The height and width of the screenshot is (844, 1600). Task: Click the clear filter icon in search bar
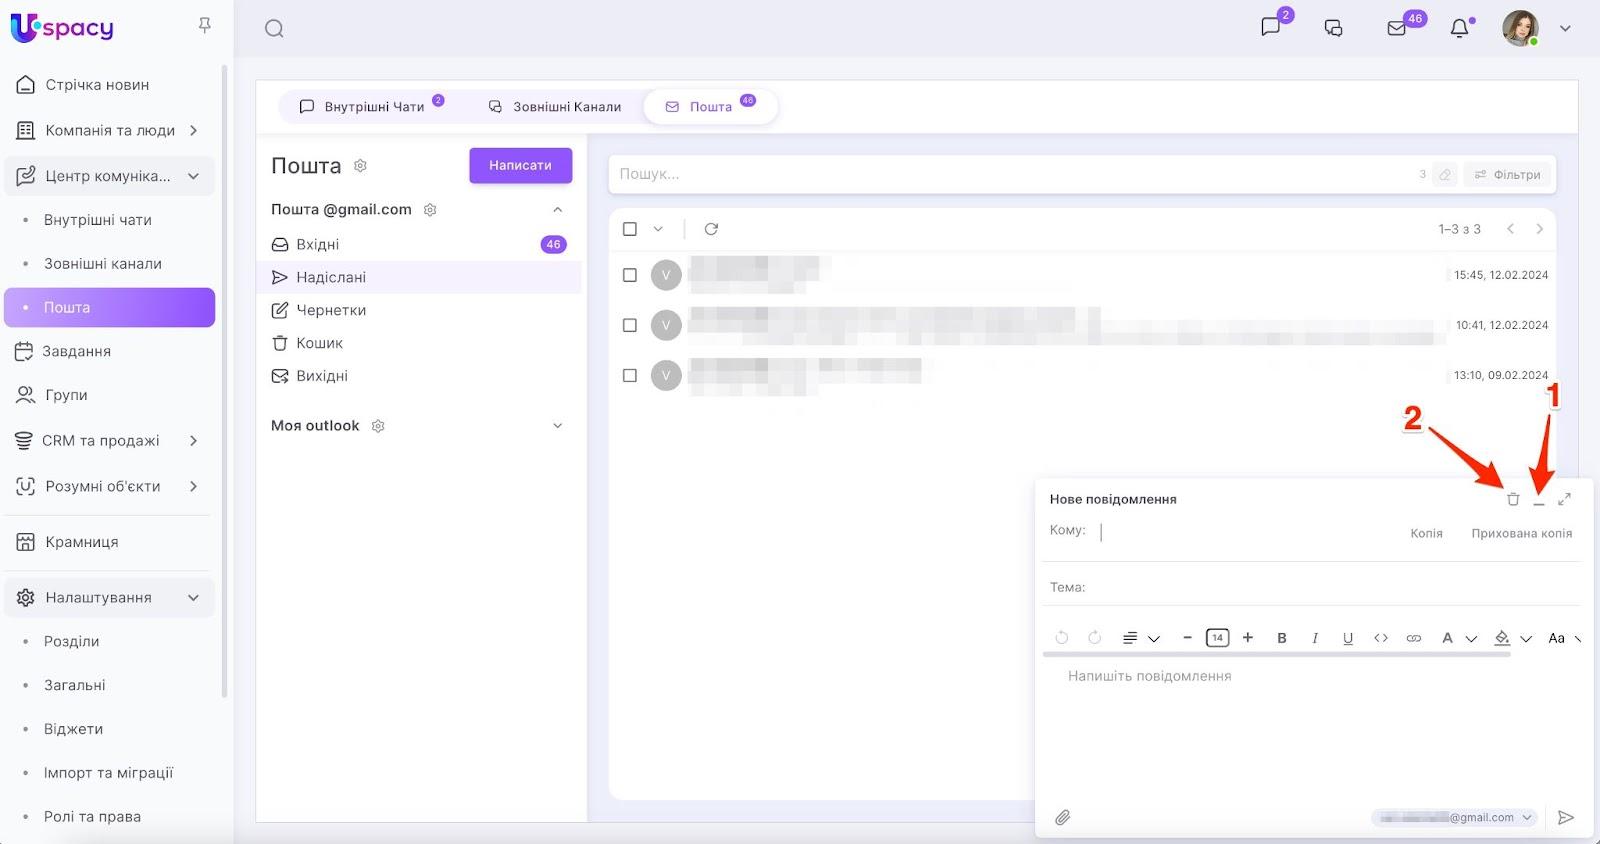click(x=1445, y=175)
